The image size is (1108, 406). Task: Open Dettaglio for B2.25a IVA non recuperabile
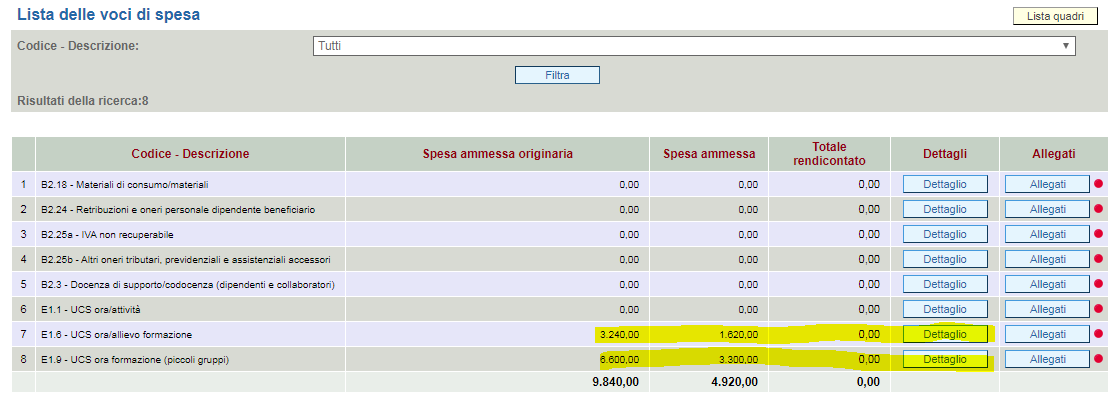[x=945, y=234]
